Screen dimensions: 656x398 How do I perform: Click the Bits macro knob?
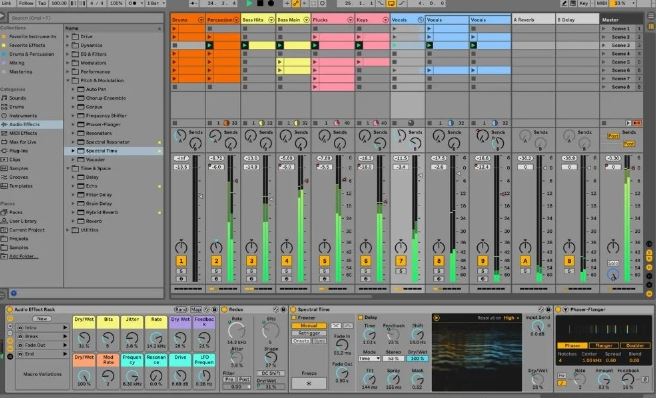[108, 338]
